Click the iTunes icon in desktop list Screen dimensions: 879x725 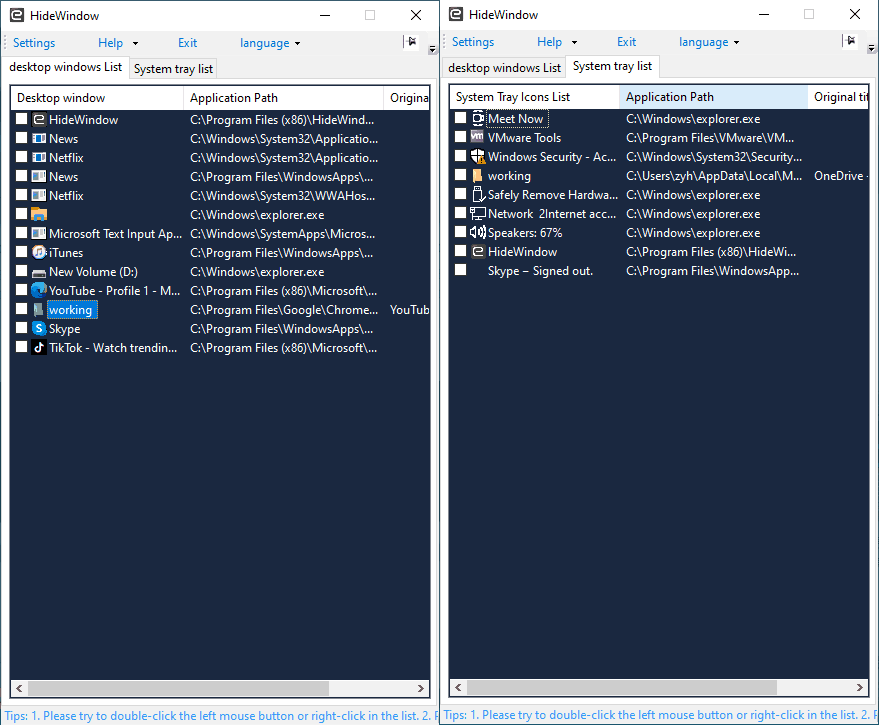point(39,252)
